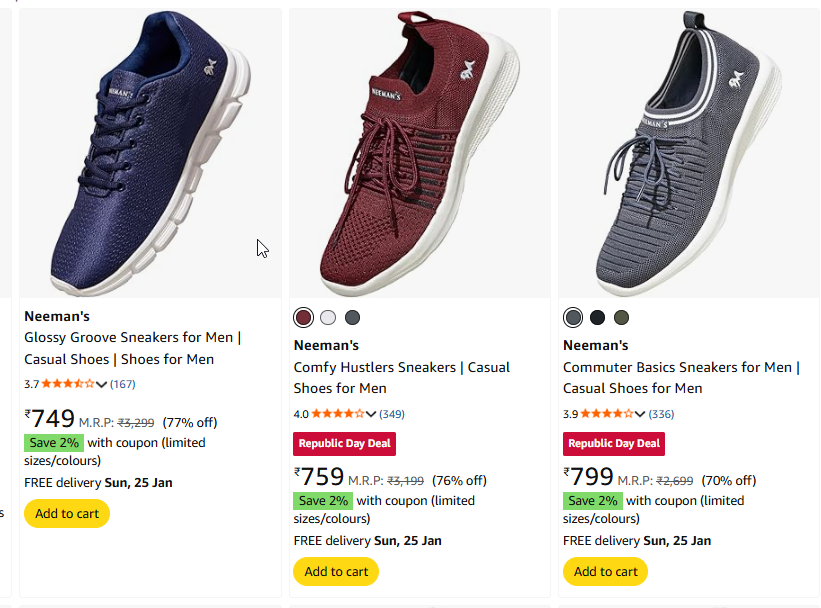Image resolution: width=821 pixels, height=608 pixels.
Task: Open the 167 reviews count link
Action: pyautogui.click(x=123, y=384)
